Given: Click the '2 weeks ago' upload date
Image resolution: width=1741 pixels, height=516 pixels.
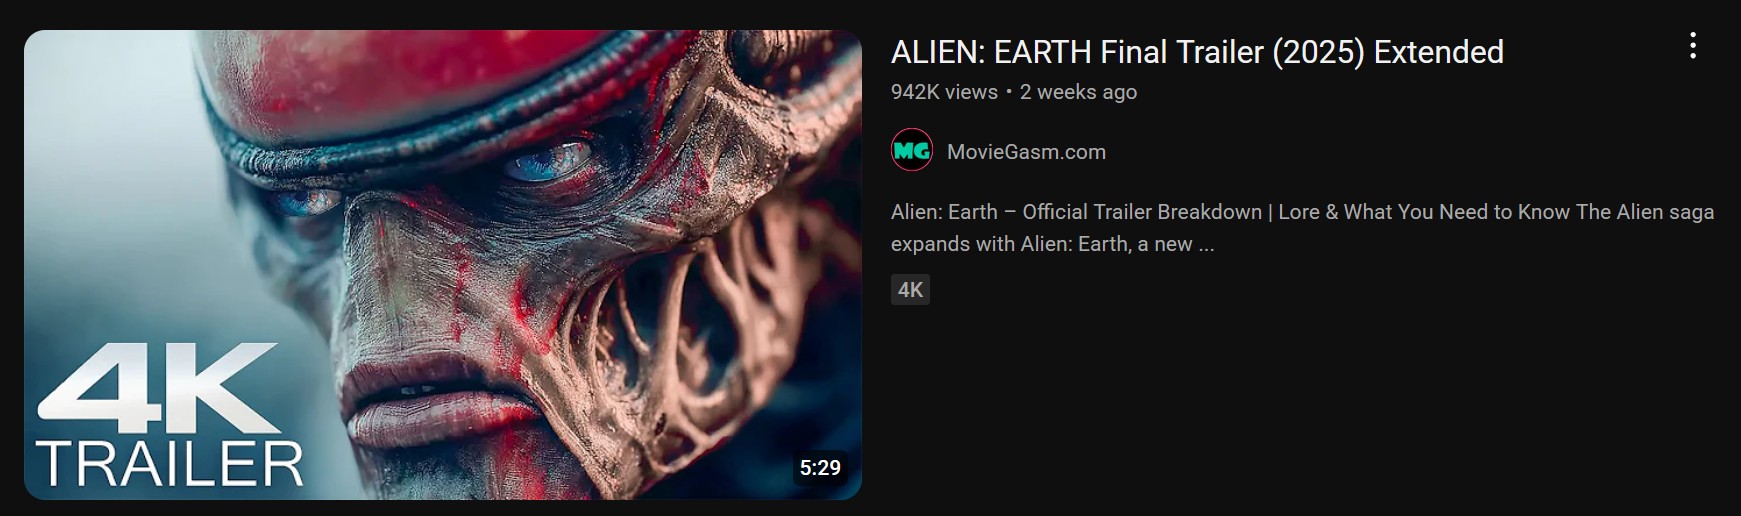Looking at the screenshot, I should (x=1078, y=92).
